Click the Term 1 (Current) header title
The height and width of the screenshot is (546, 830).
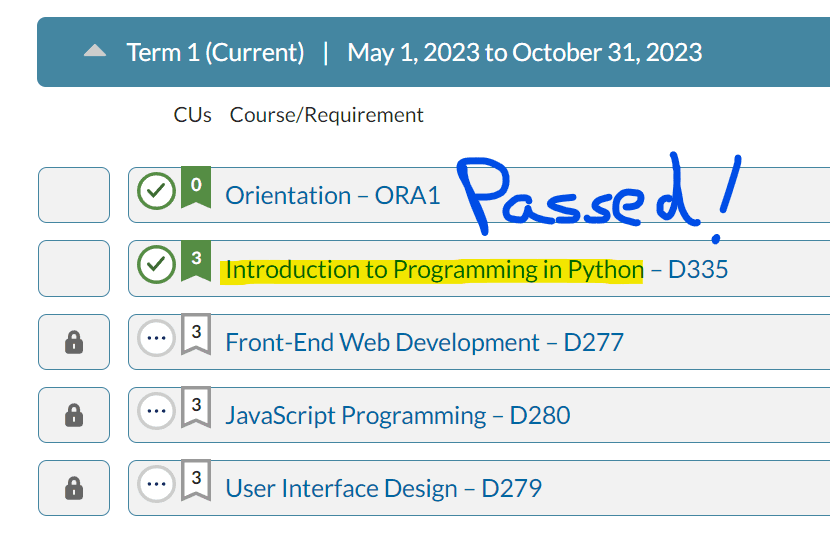pyautogui.click(x=215, y=52)
